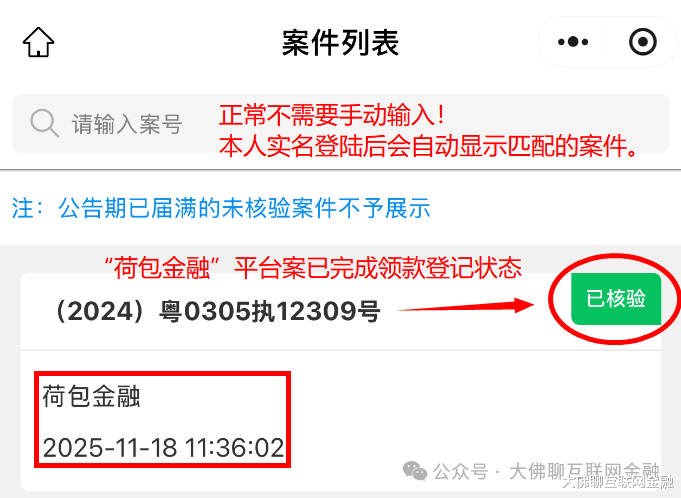Open case (2024)粤0305执12309号
The image size is (681, 498).
tap(216, 311)
